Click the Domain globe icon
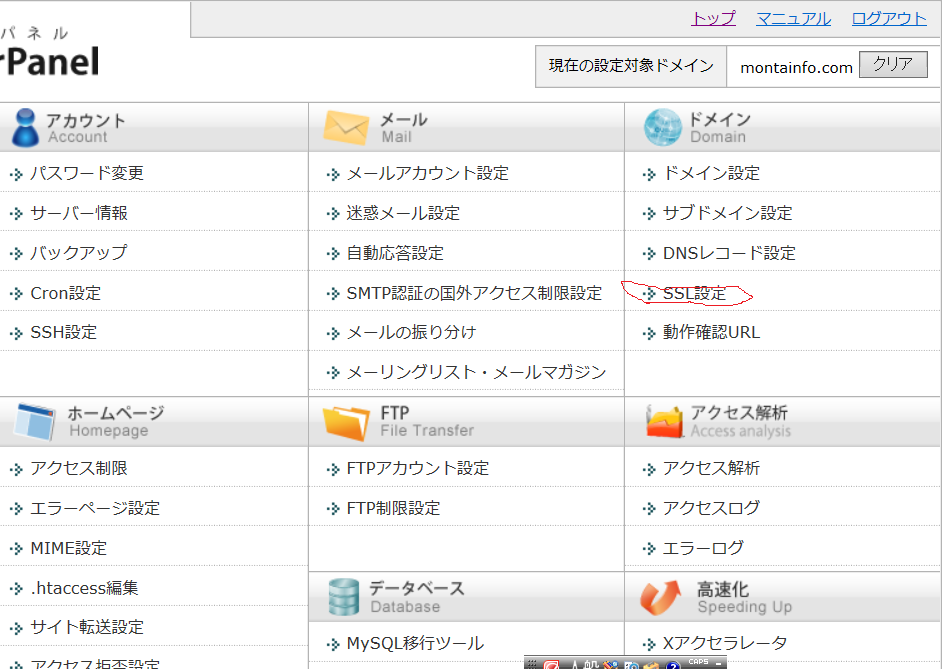Viewport: 942px width, 669px height. [662, 128]
